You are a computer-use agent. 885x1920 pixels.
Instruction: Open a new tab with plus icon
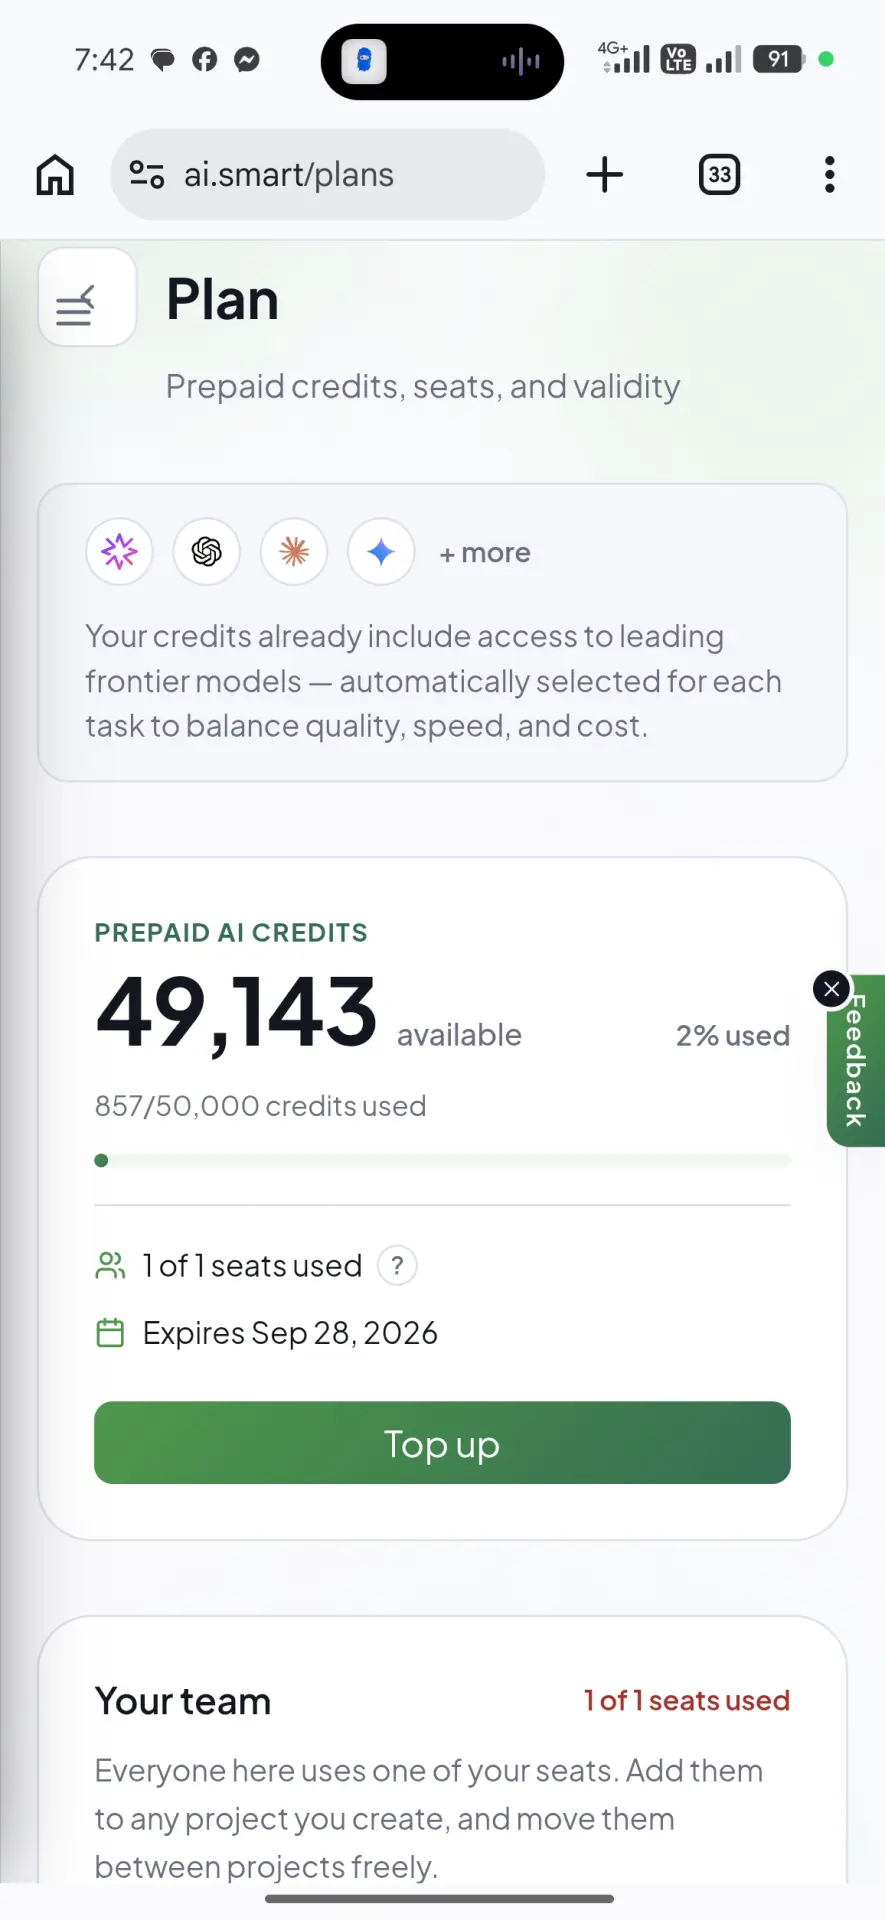[x=604, y=174]
